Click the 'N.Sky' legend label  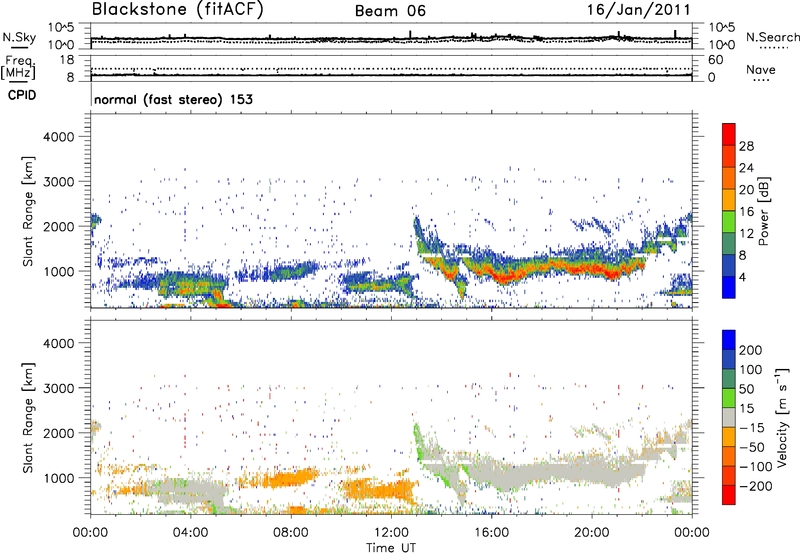[x=19, y=37]
